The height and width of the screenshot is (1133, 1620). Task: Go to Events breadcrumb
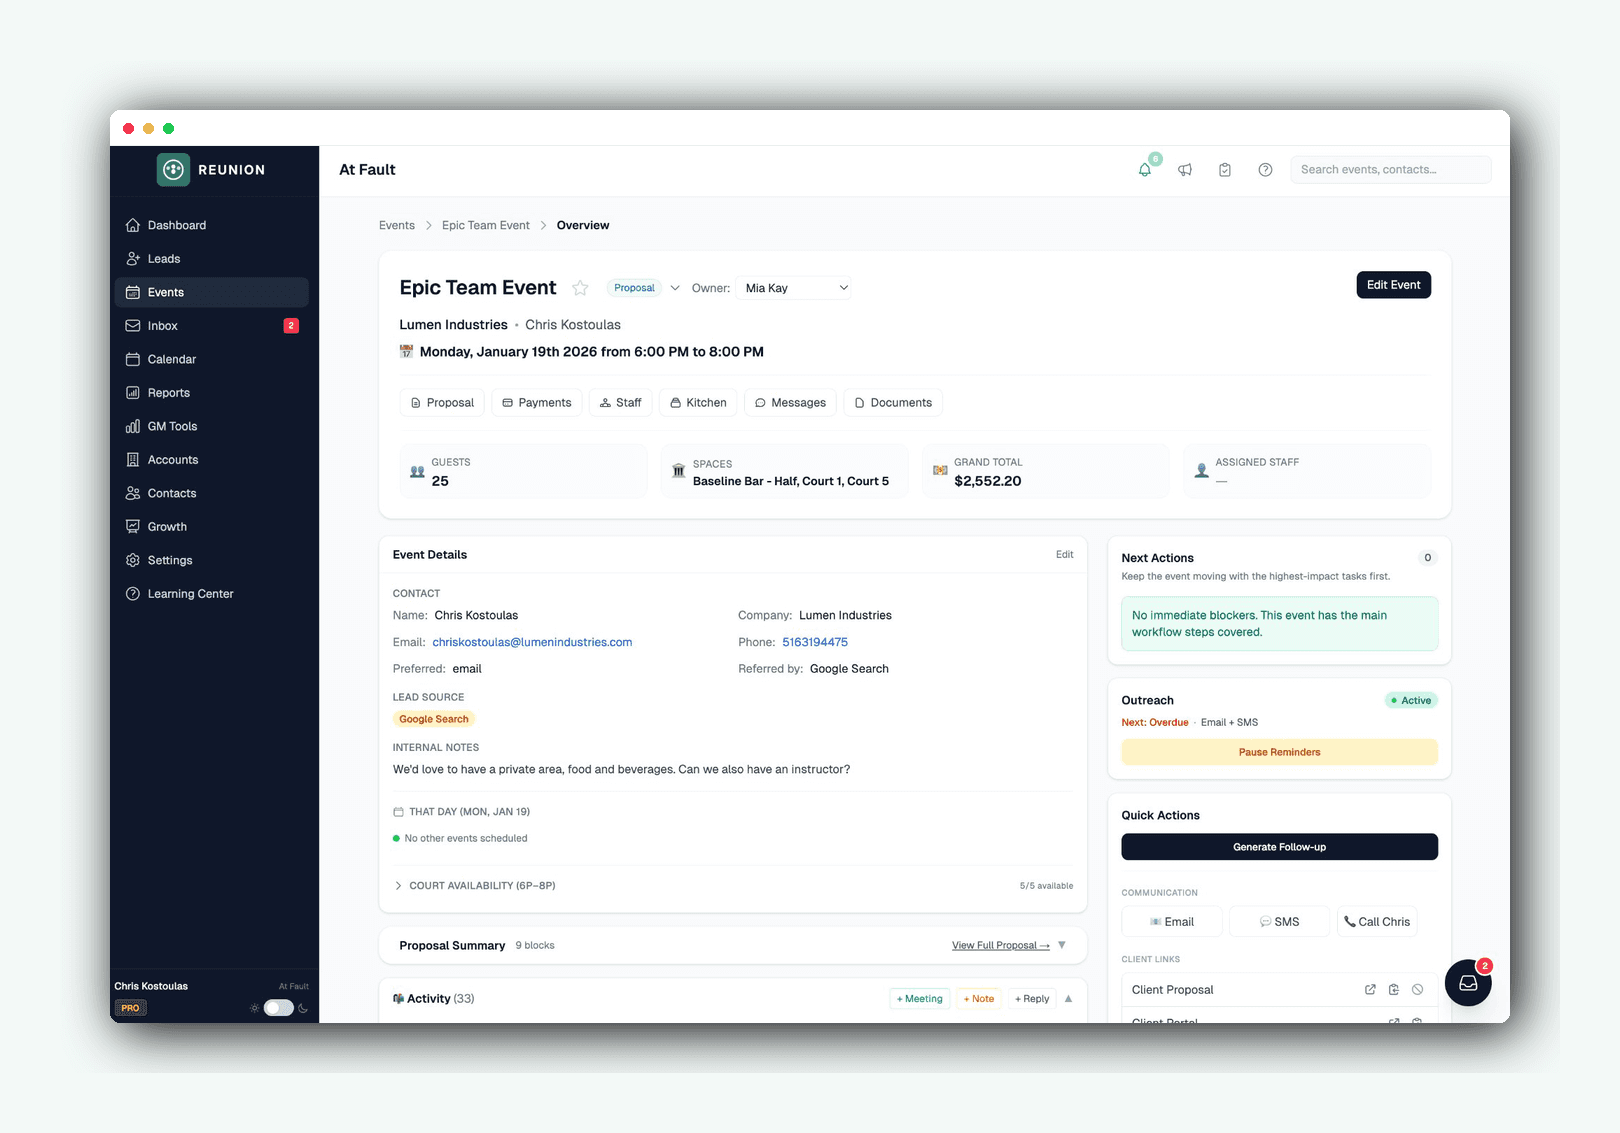click(x=397, y=225)
